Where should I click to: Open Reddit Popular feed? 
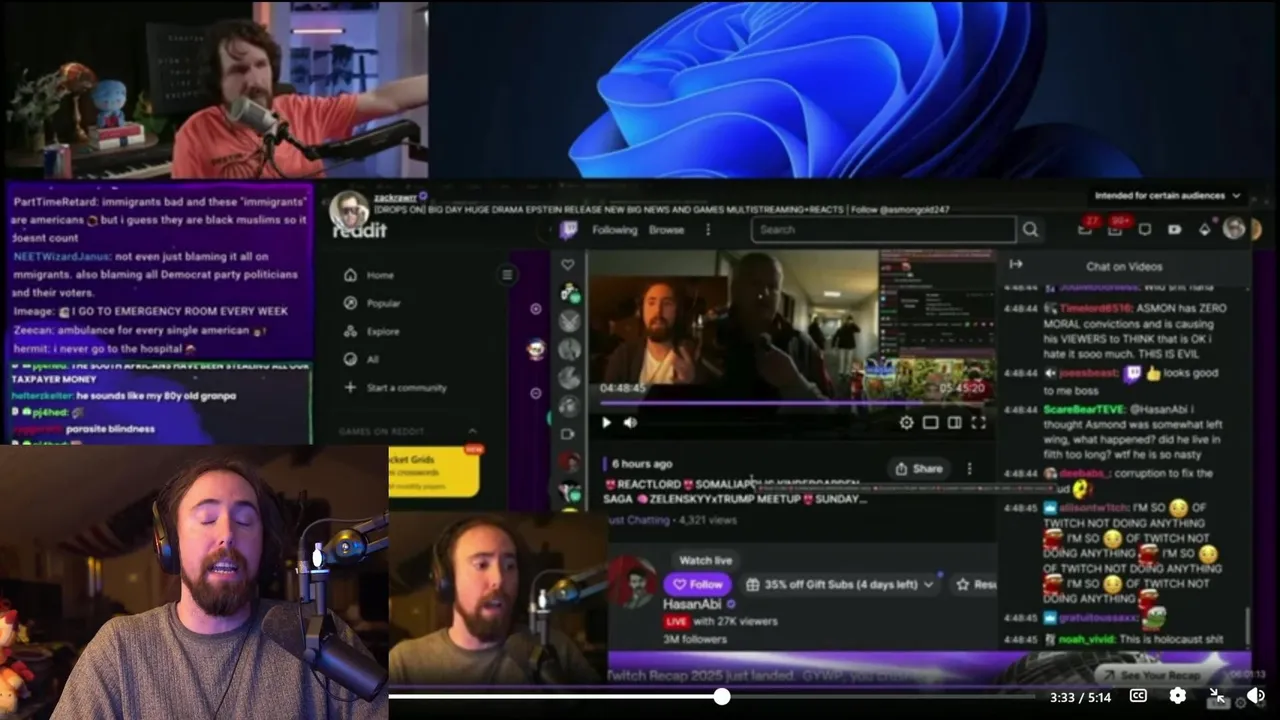tap(383, 303)
